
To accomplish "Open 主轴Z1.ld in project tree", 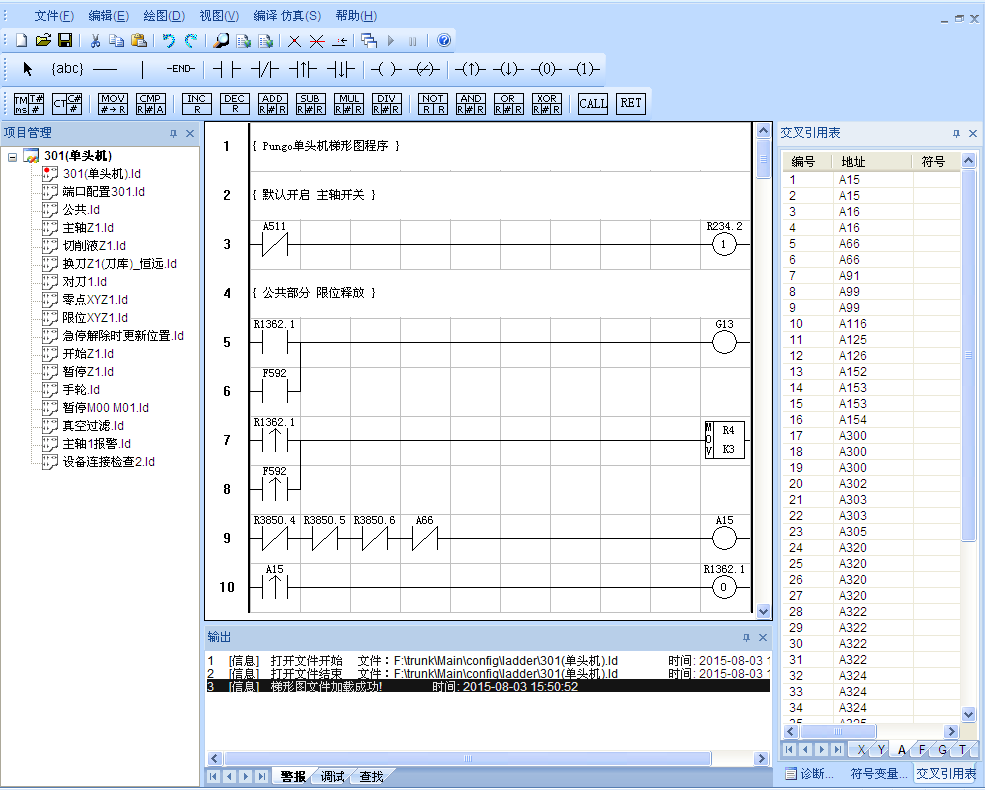I will pyautogui.click(x=88, y=227).
